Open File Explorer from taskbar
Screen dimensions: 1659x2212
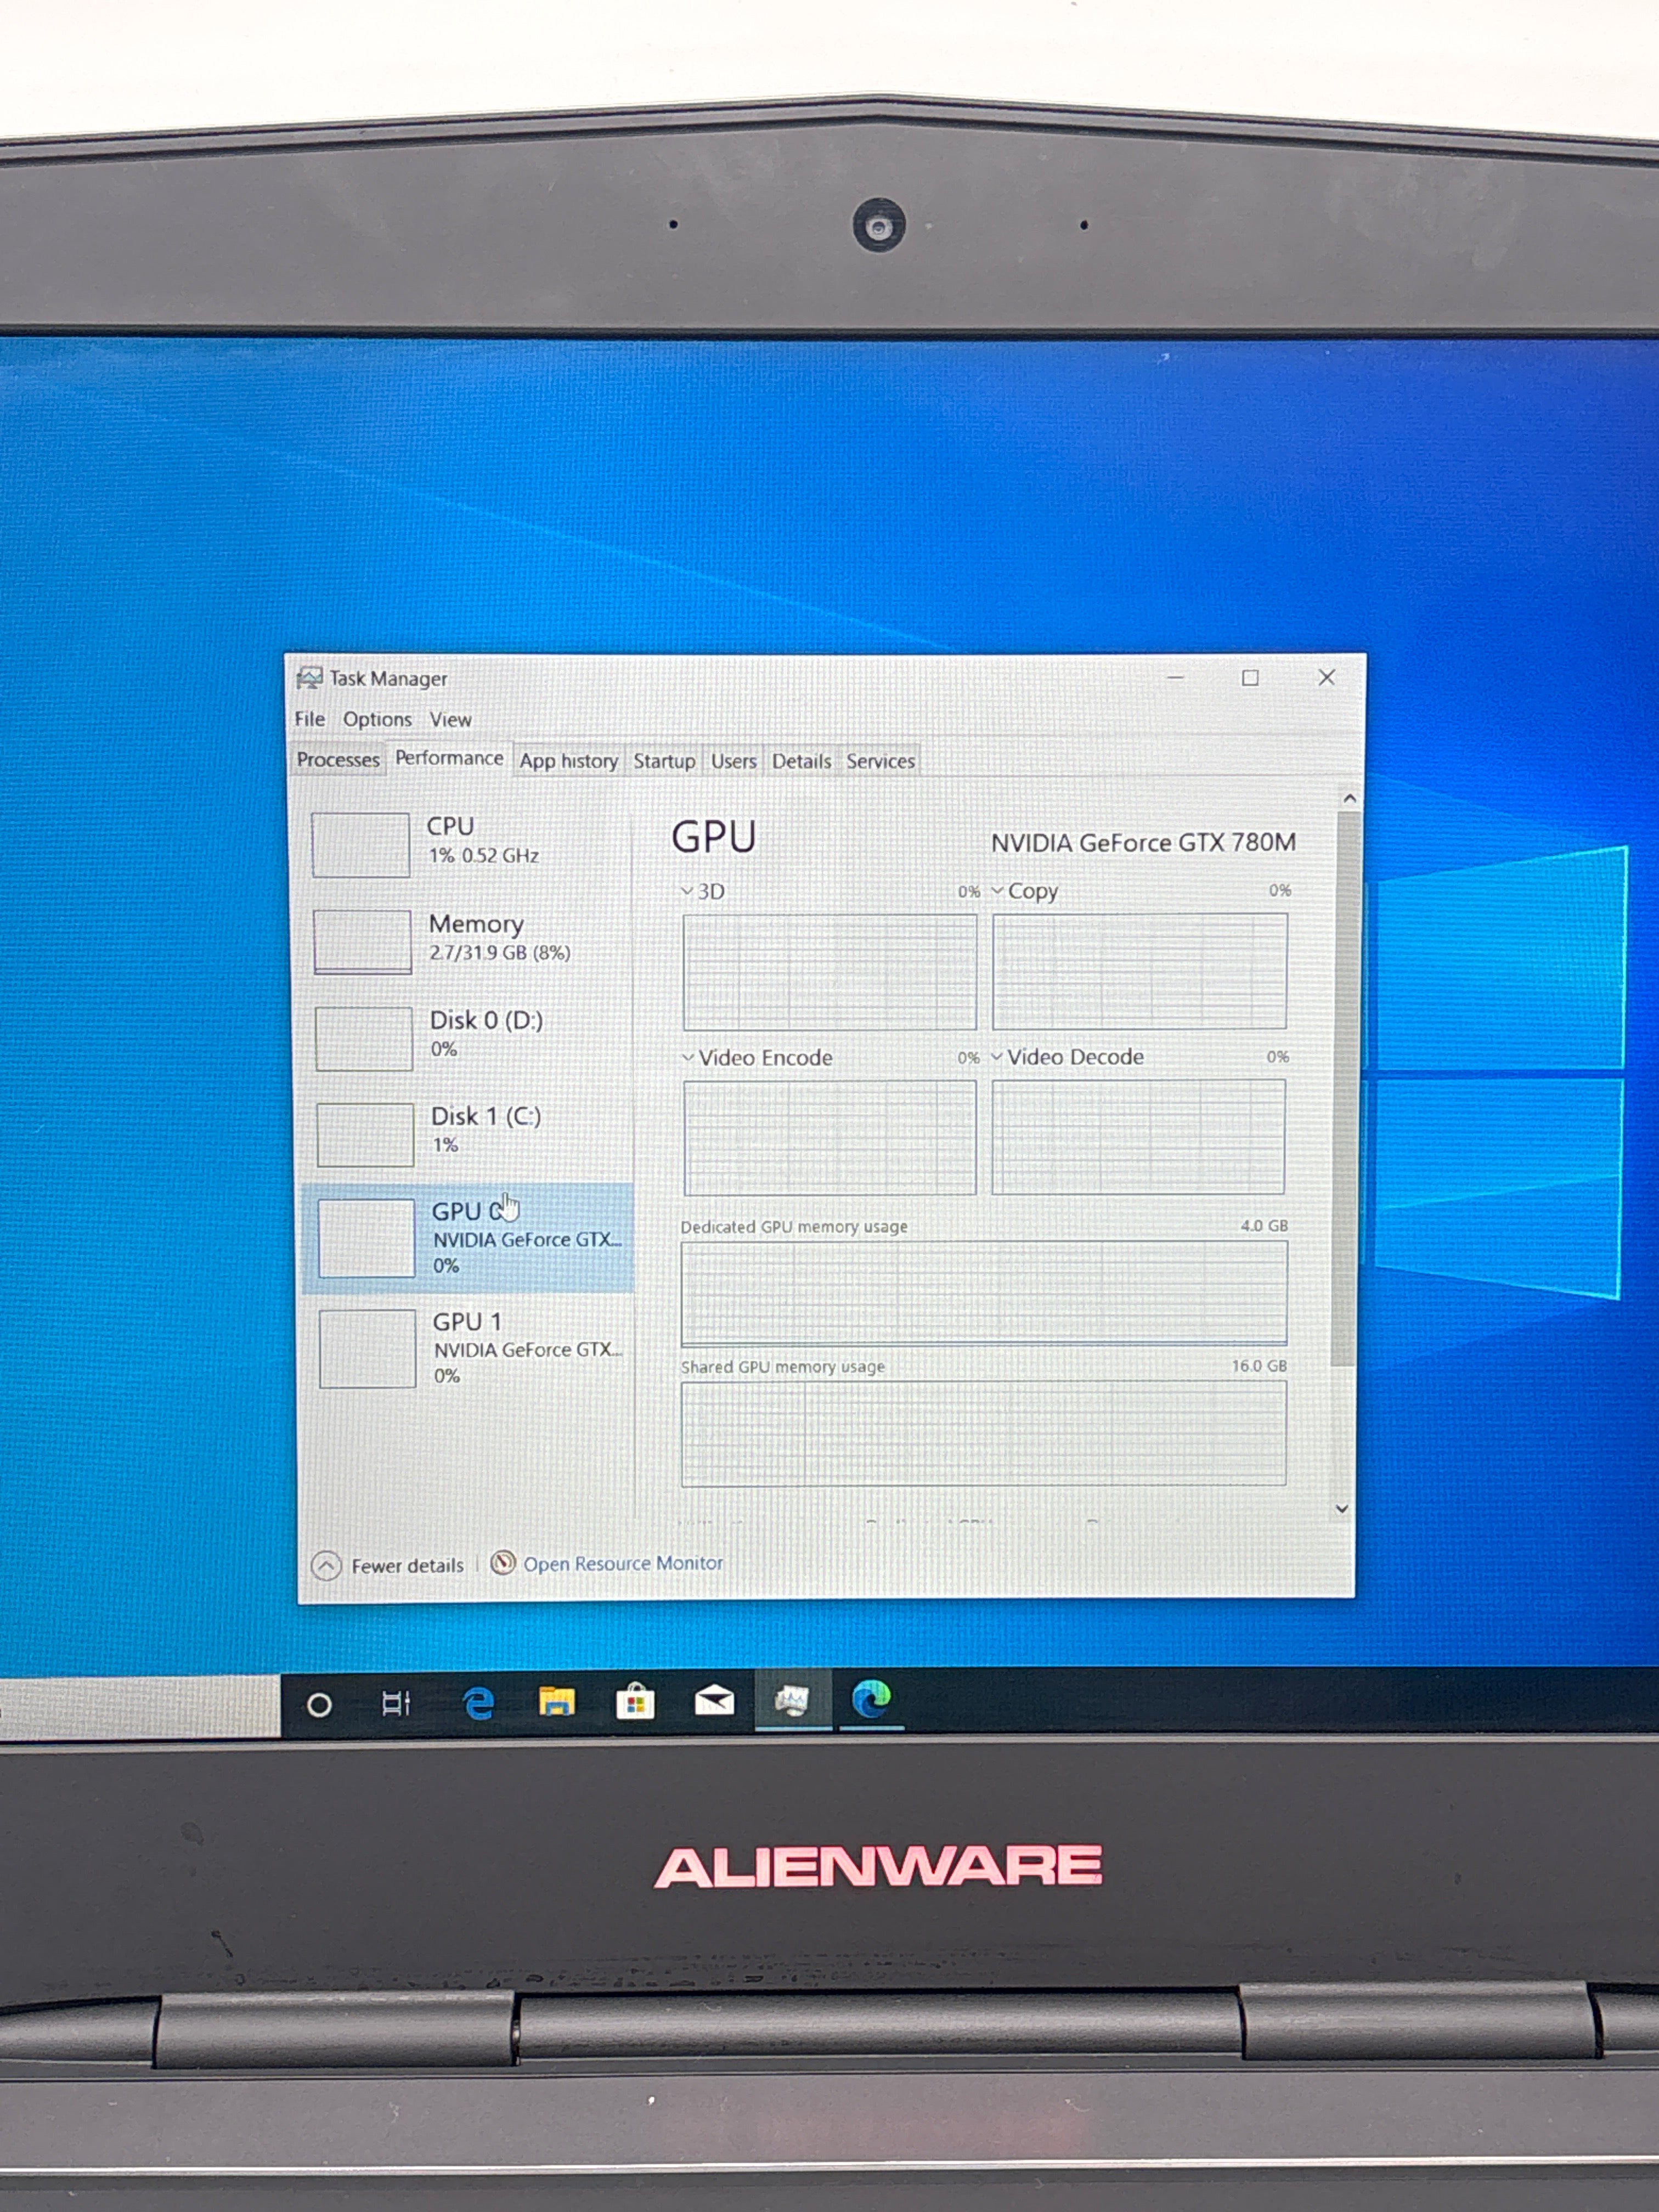[x=556, y=1702]
